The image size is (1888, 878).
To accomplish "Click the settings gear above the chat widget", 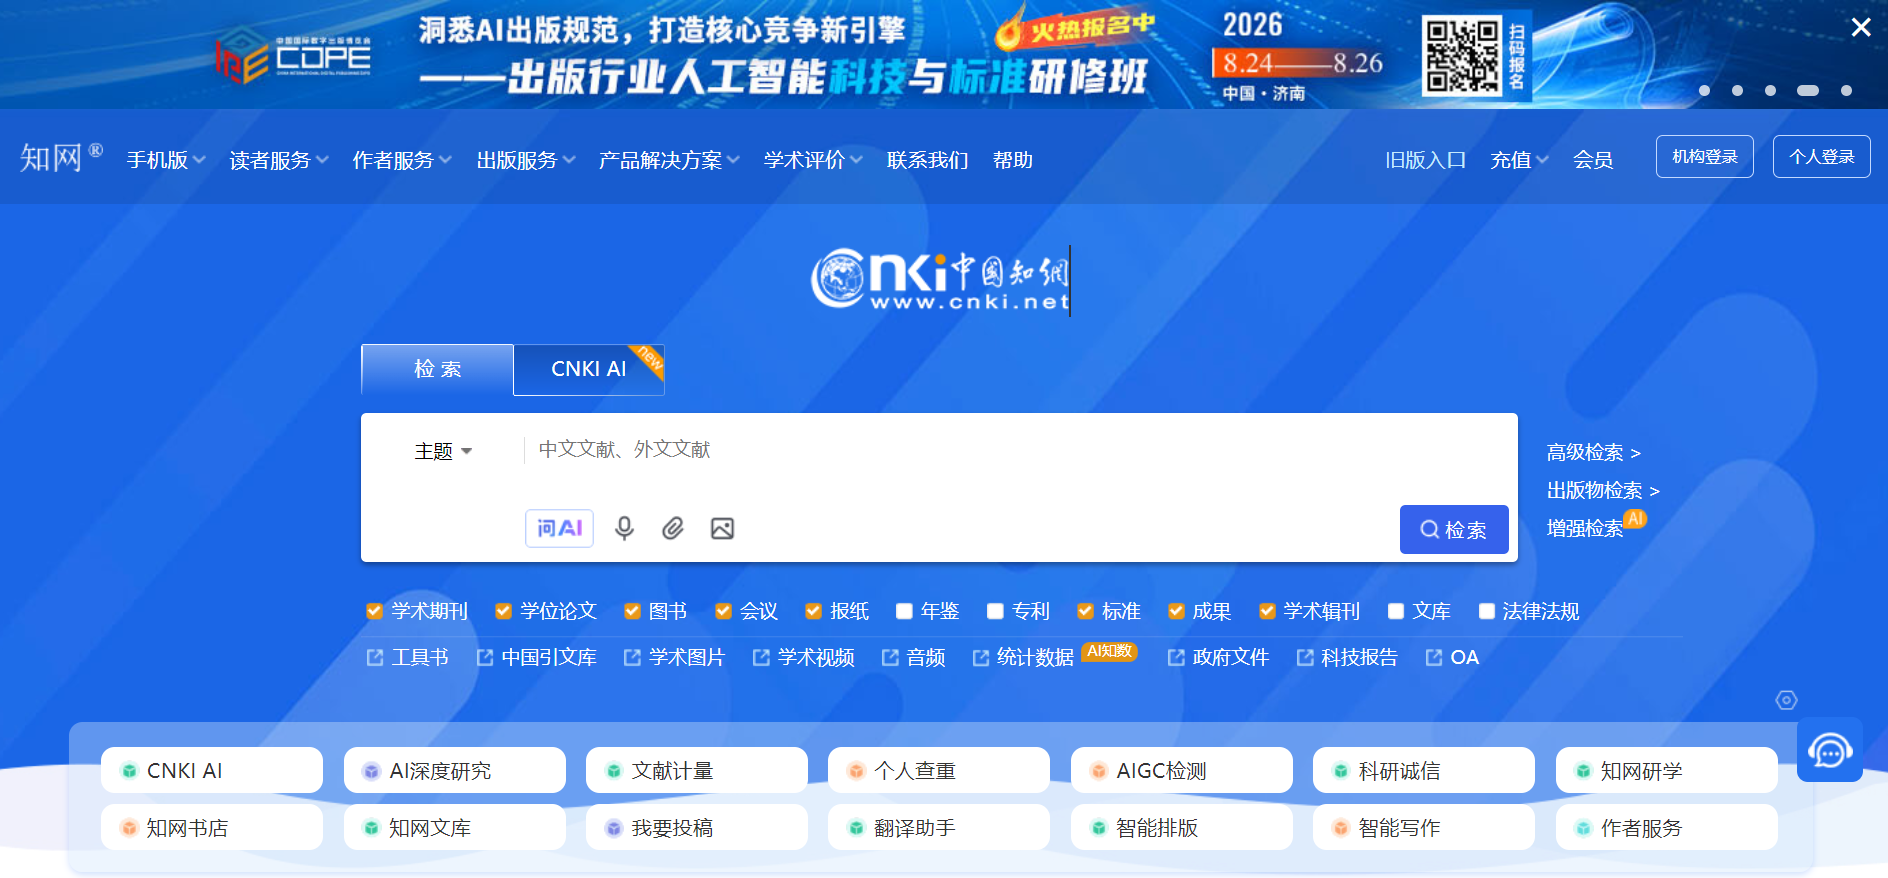I will point(1786,700).
